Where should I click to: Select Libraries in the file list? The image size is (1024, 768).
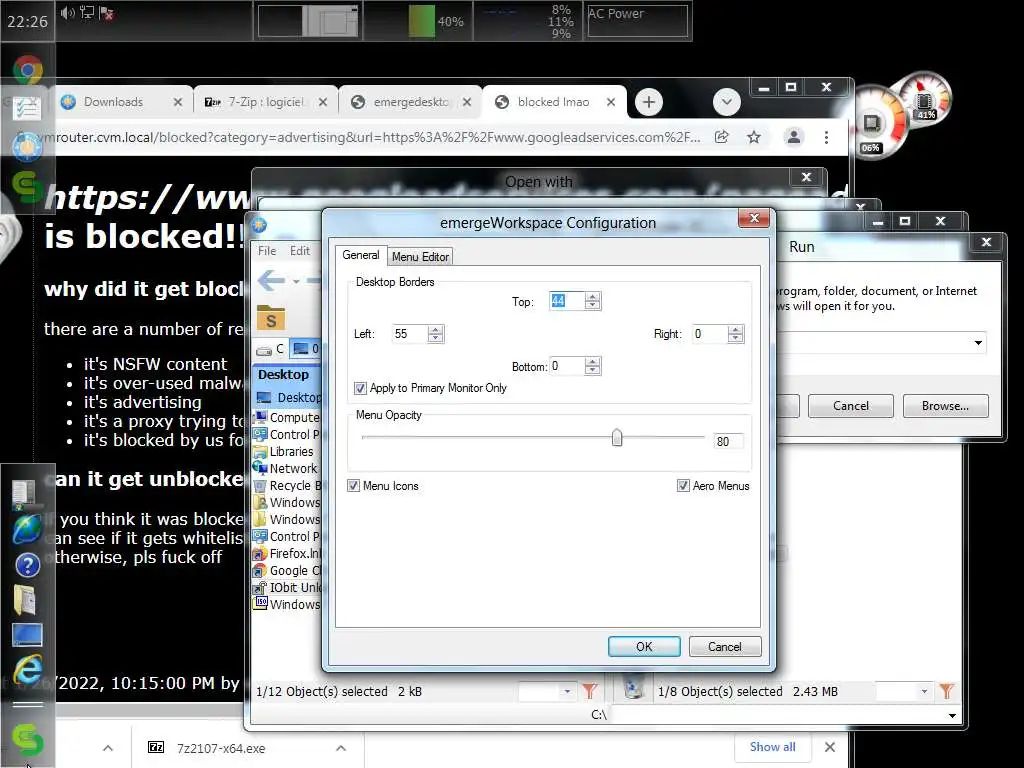coord(291,451)
